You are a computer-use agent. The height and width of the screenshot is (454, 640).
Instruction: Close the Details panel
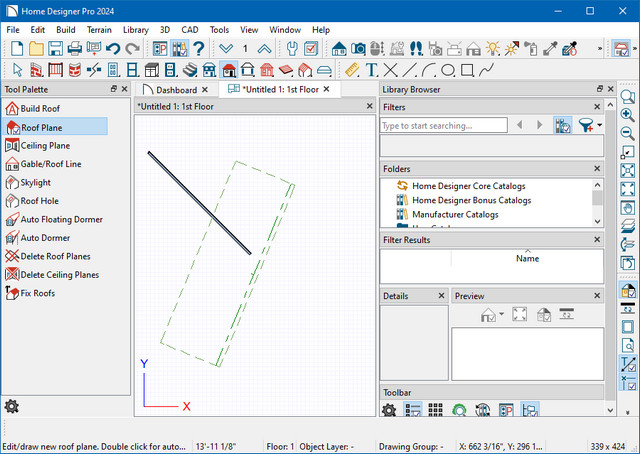point(441,297)
